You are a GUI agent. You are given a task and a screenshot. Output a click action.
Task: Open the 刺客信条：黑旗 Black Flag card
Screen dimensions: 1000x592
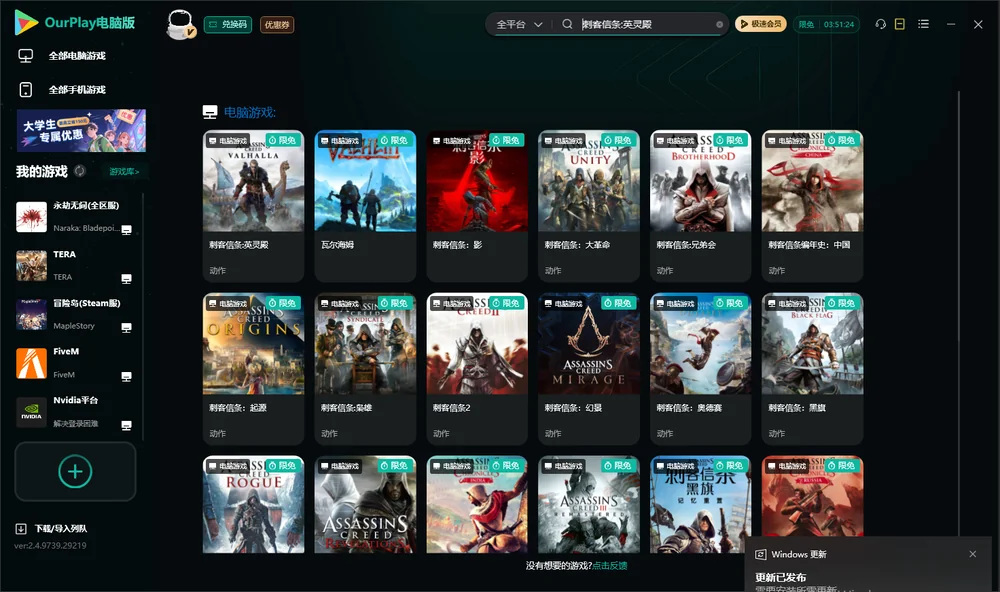(x=812, y=369)
